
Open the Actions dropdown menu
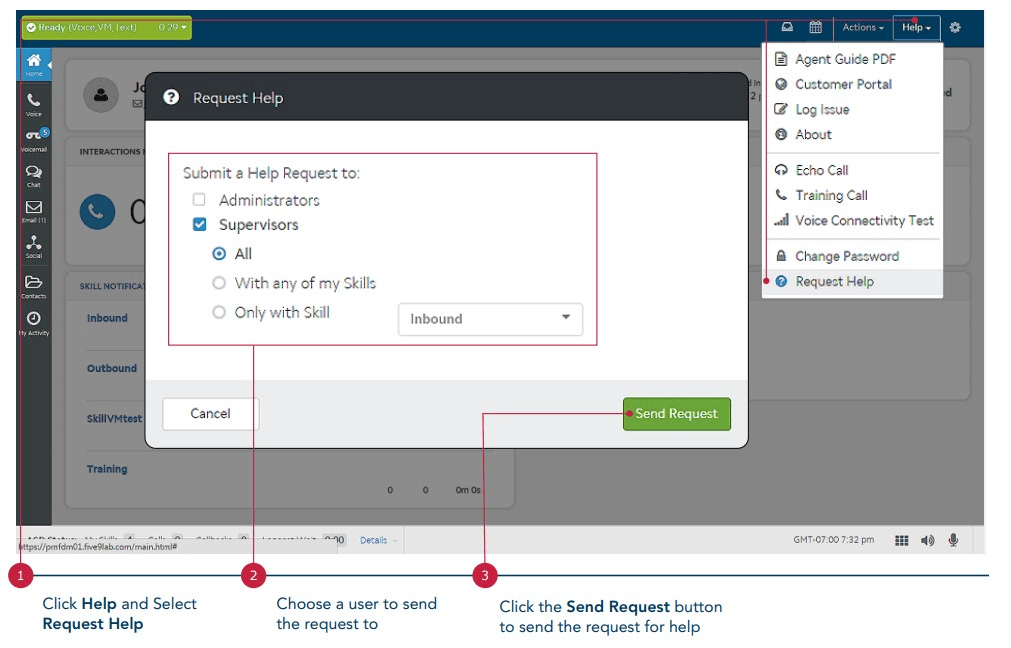[x=862, y=28]
